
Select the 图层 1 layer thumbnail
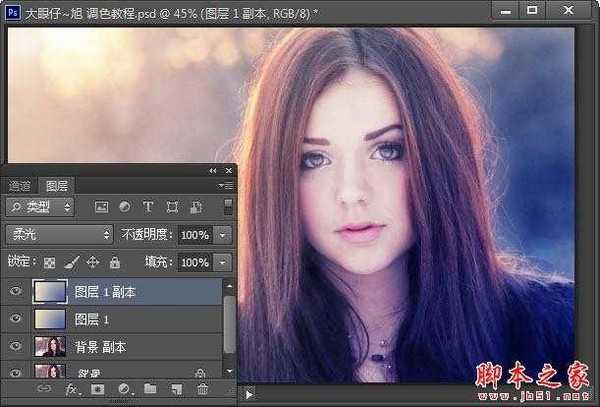(x=48, y=319)
